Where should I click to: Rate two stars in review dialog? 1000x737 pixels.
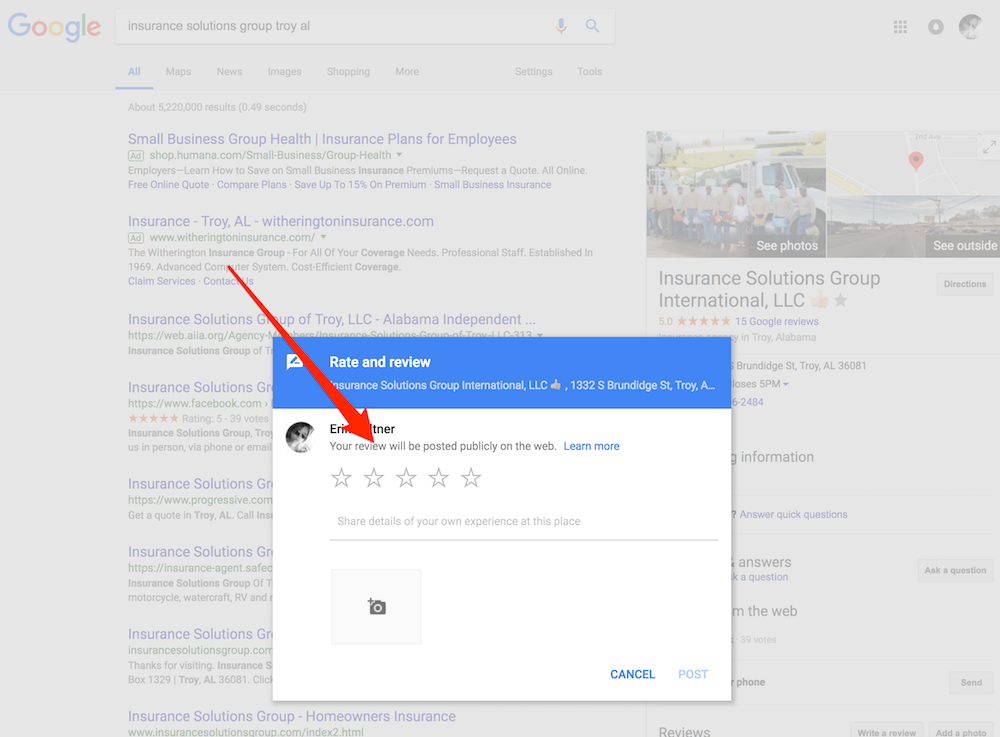point(374,478)
